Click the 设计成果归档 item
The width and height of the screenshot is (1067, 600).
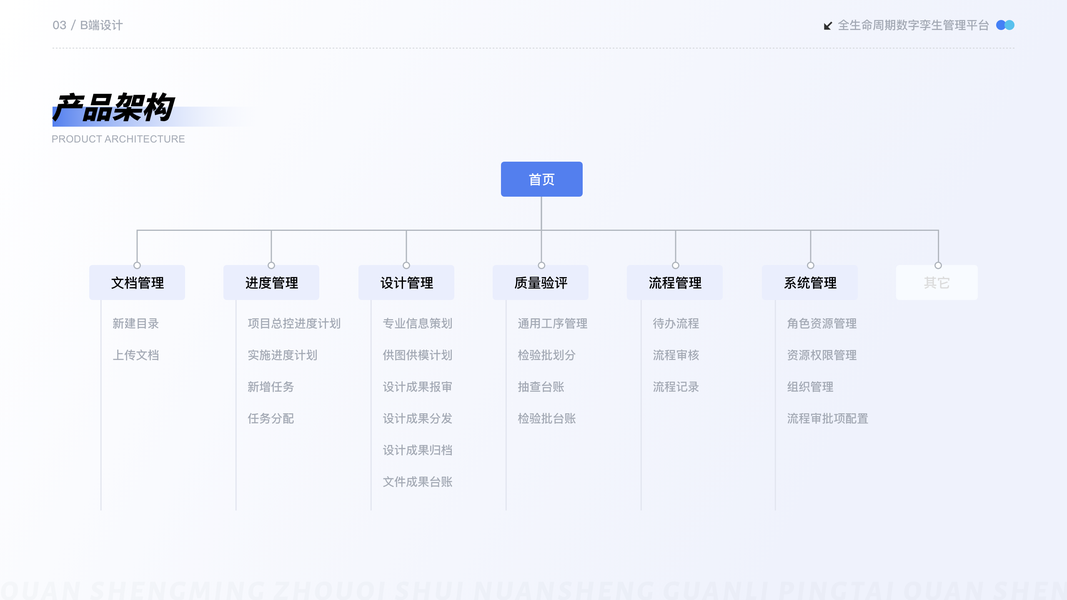[x=417, y=450]
